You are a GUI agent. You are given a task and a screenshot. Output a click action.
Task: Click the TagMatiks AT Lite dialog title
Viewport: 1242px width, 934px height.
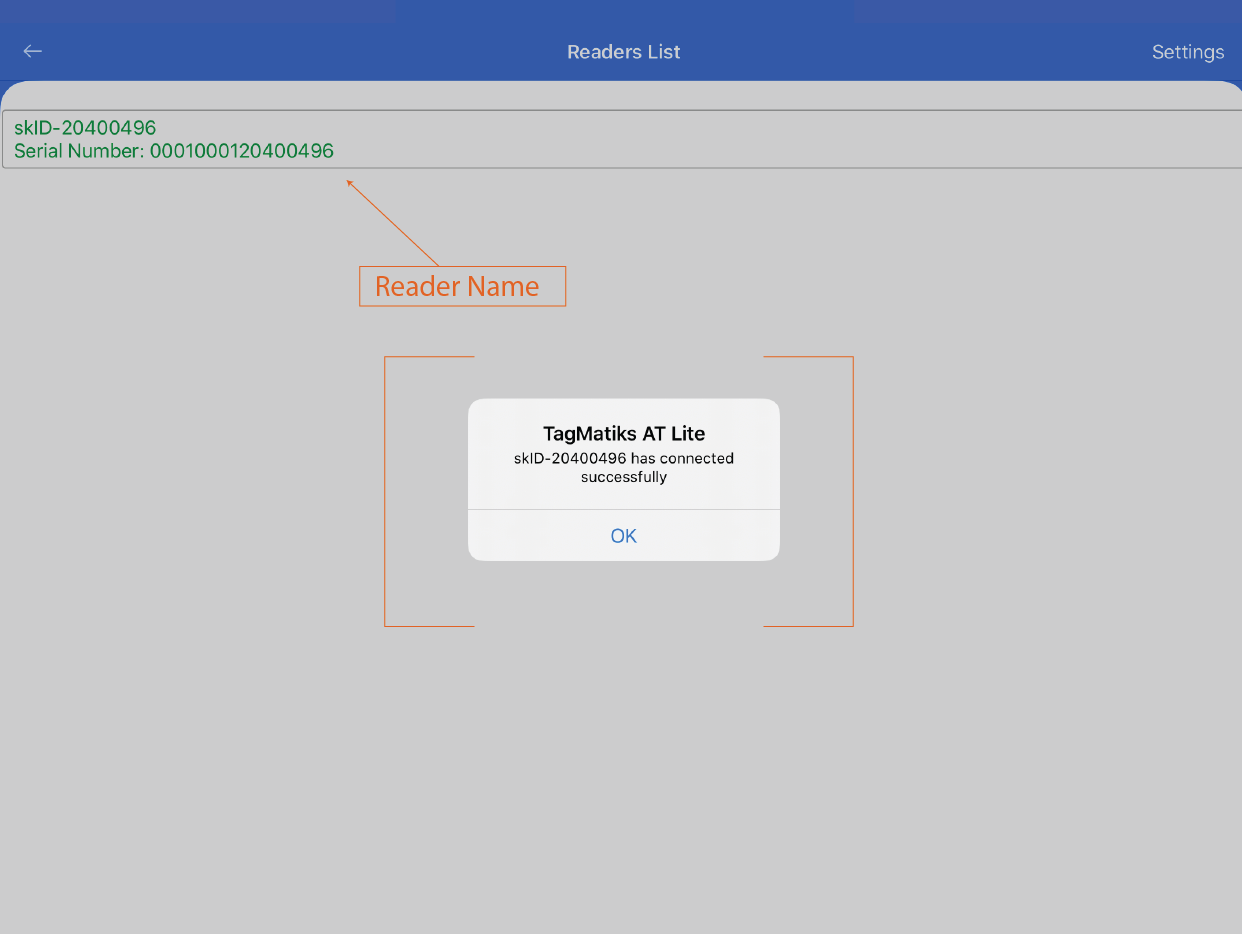[623, 434]
